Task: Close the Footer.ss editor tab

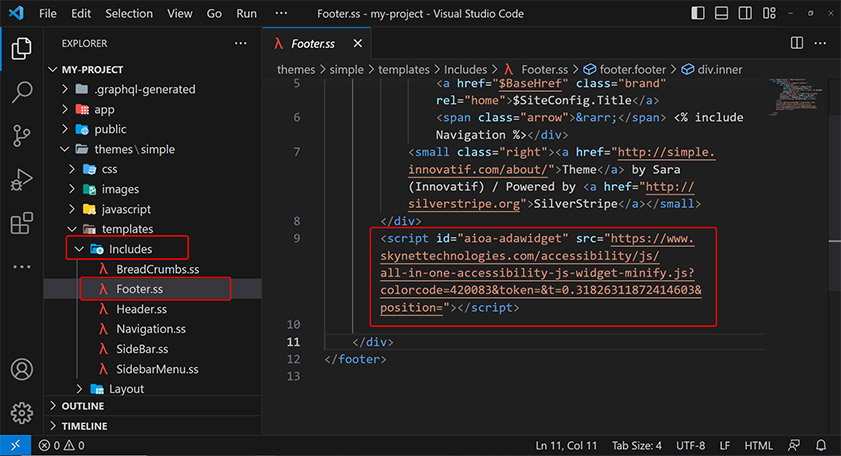Action: pyautogui.click(x=358, y=43)
